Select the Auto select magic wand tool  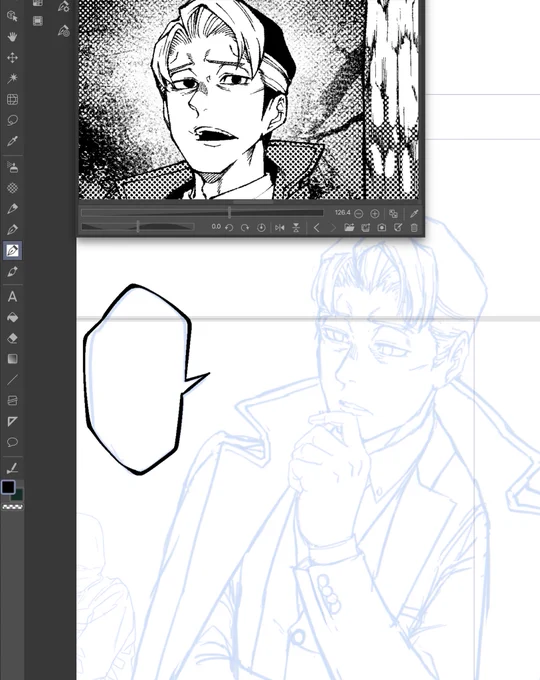click(12, 78)
